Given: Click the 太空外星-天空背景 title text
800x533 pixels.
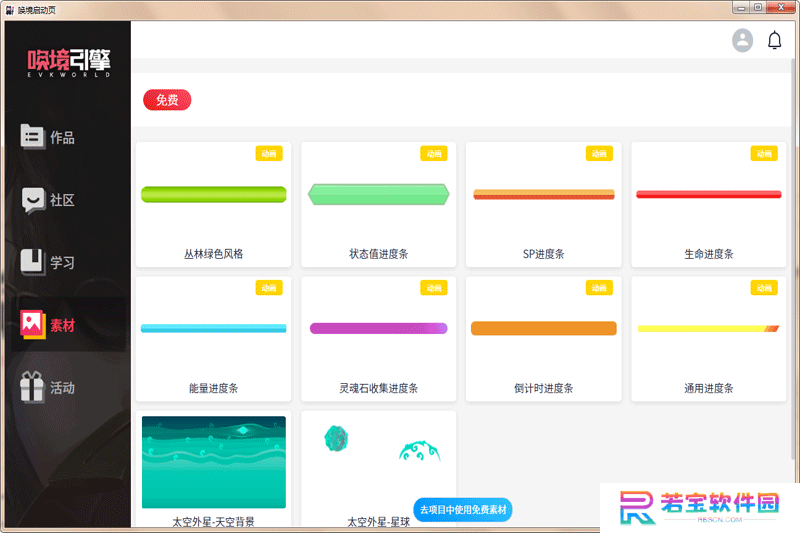Looking at the screenshot, I should [x=213, y=521].
